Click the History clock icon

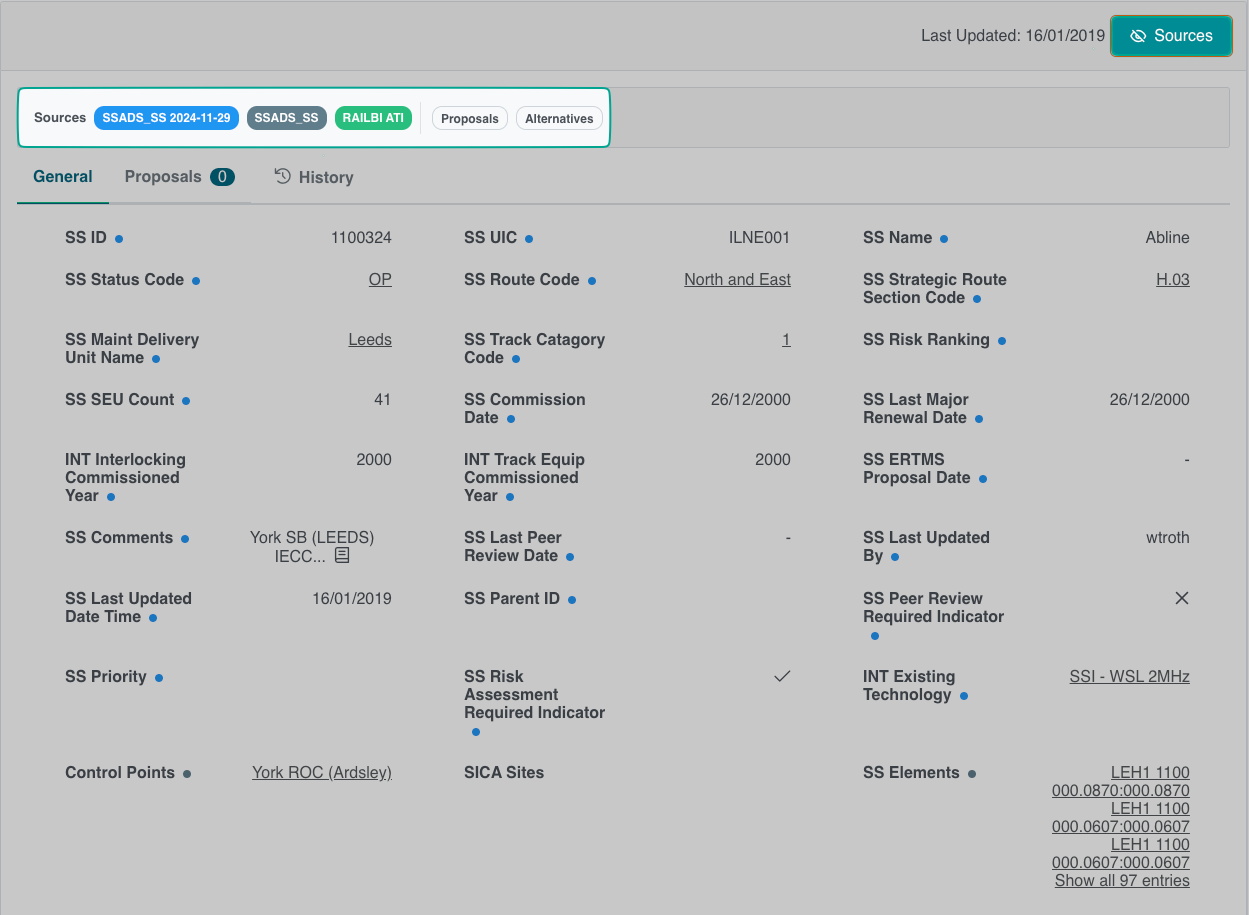[x=283, y=176]
